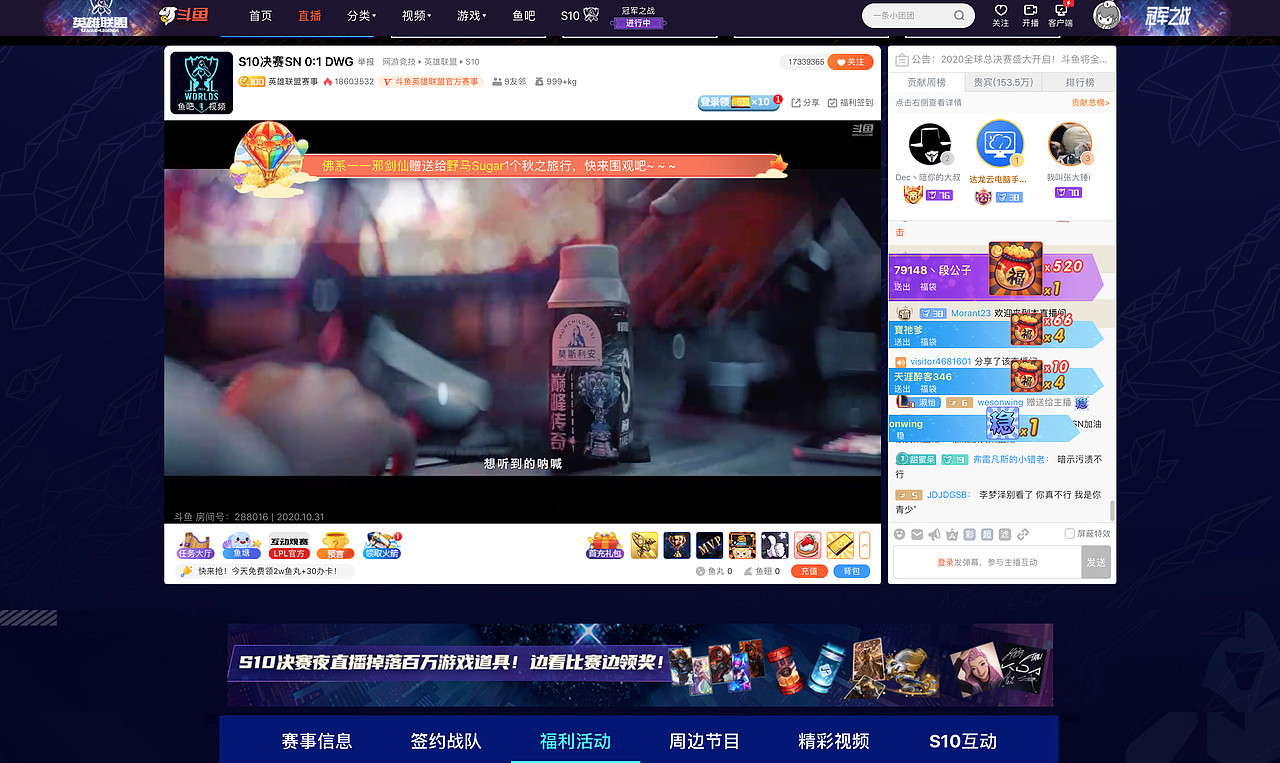Viewport: 1280px width, 763px height.
Task: Open the 首充礼包 first-recharge gift
Action: [605, 545]
